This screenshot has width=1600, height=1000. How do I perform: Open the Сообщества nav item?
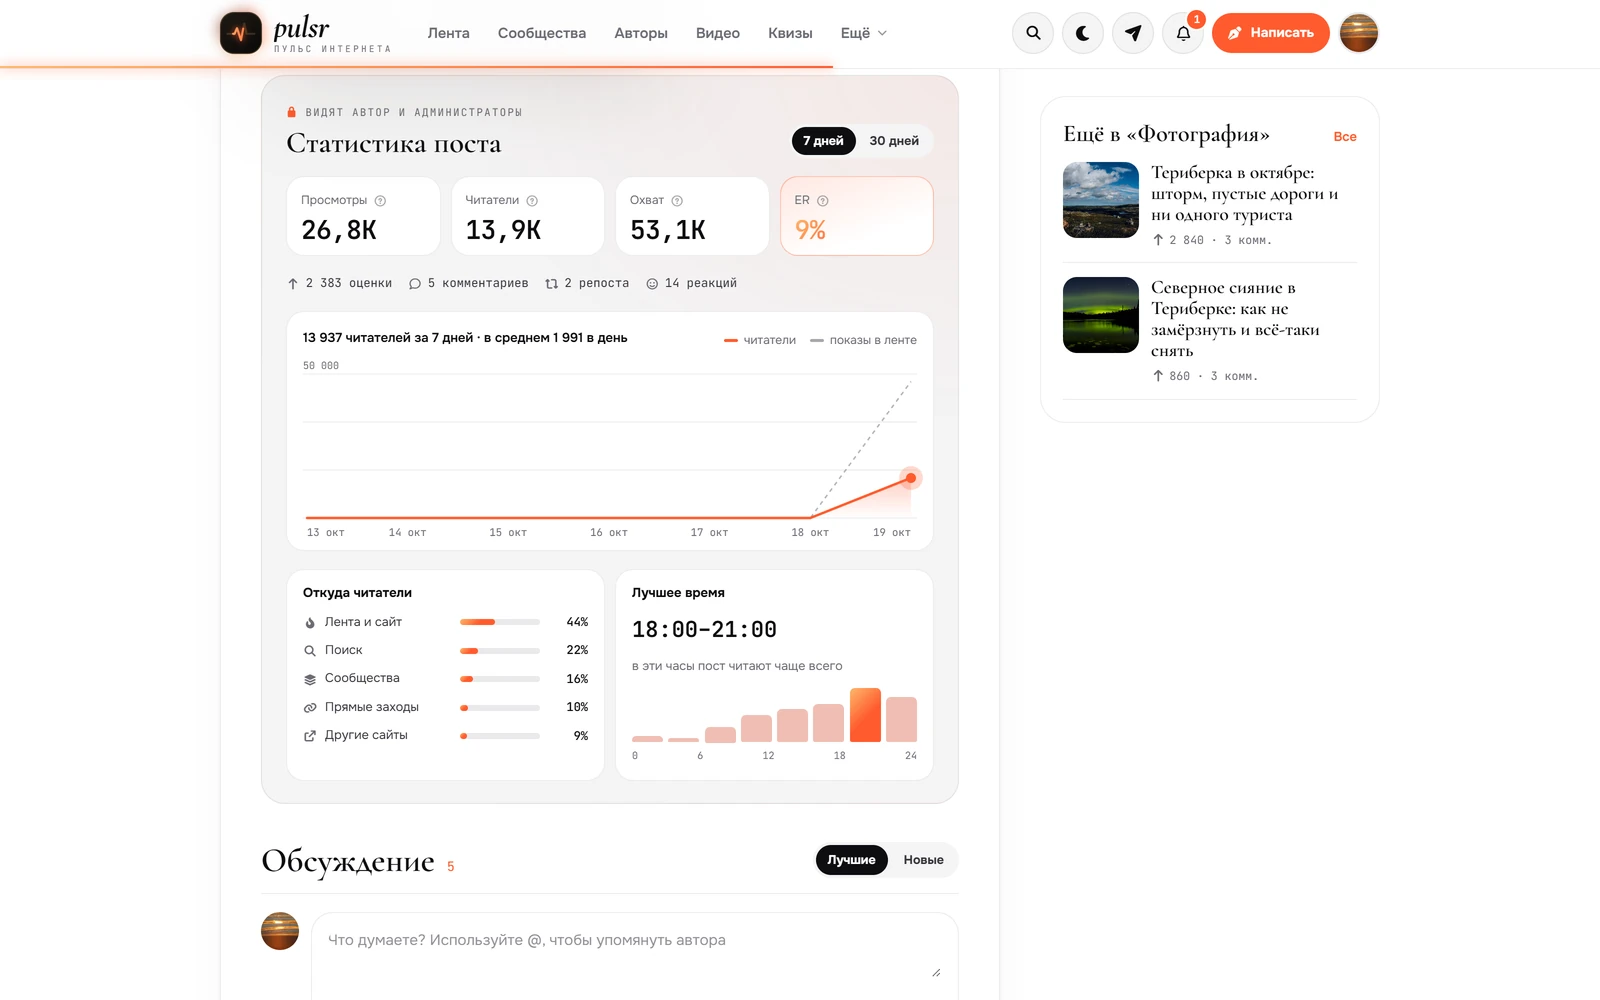click(x=542, y=33)
